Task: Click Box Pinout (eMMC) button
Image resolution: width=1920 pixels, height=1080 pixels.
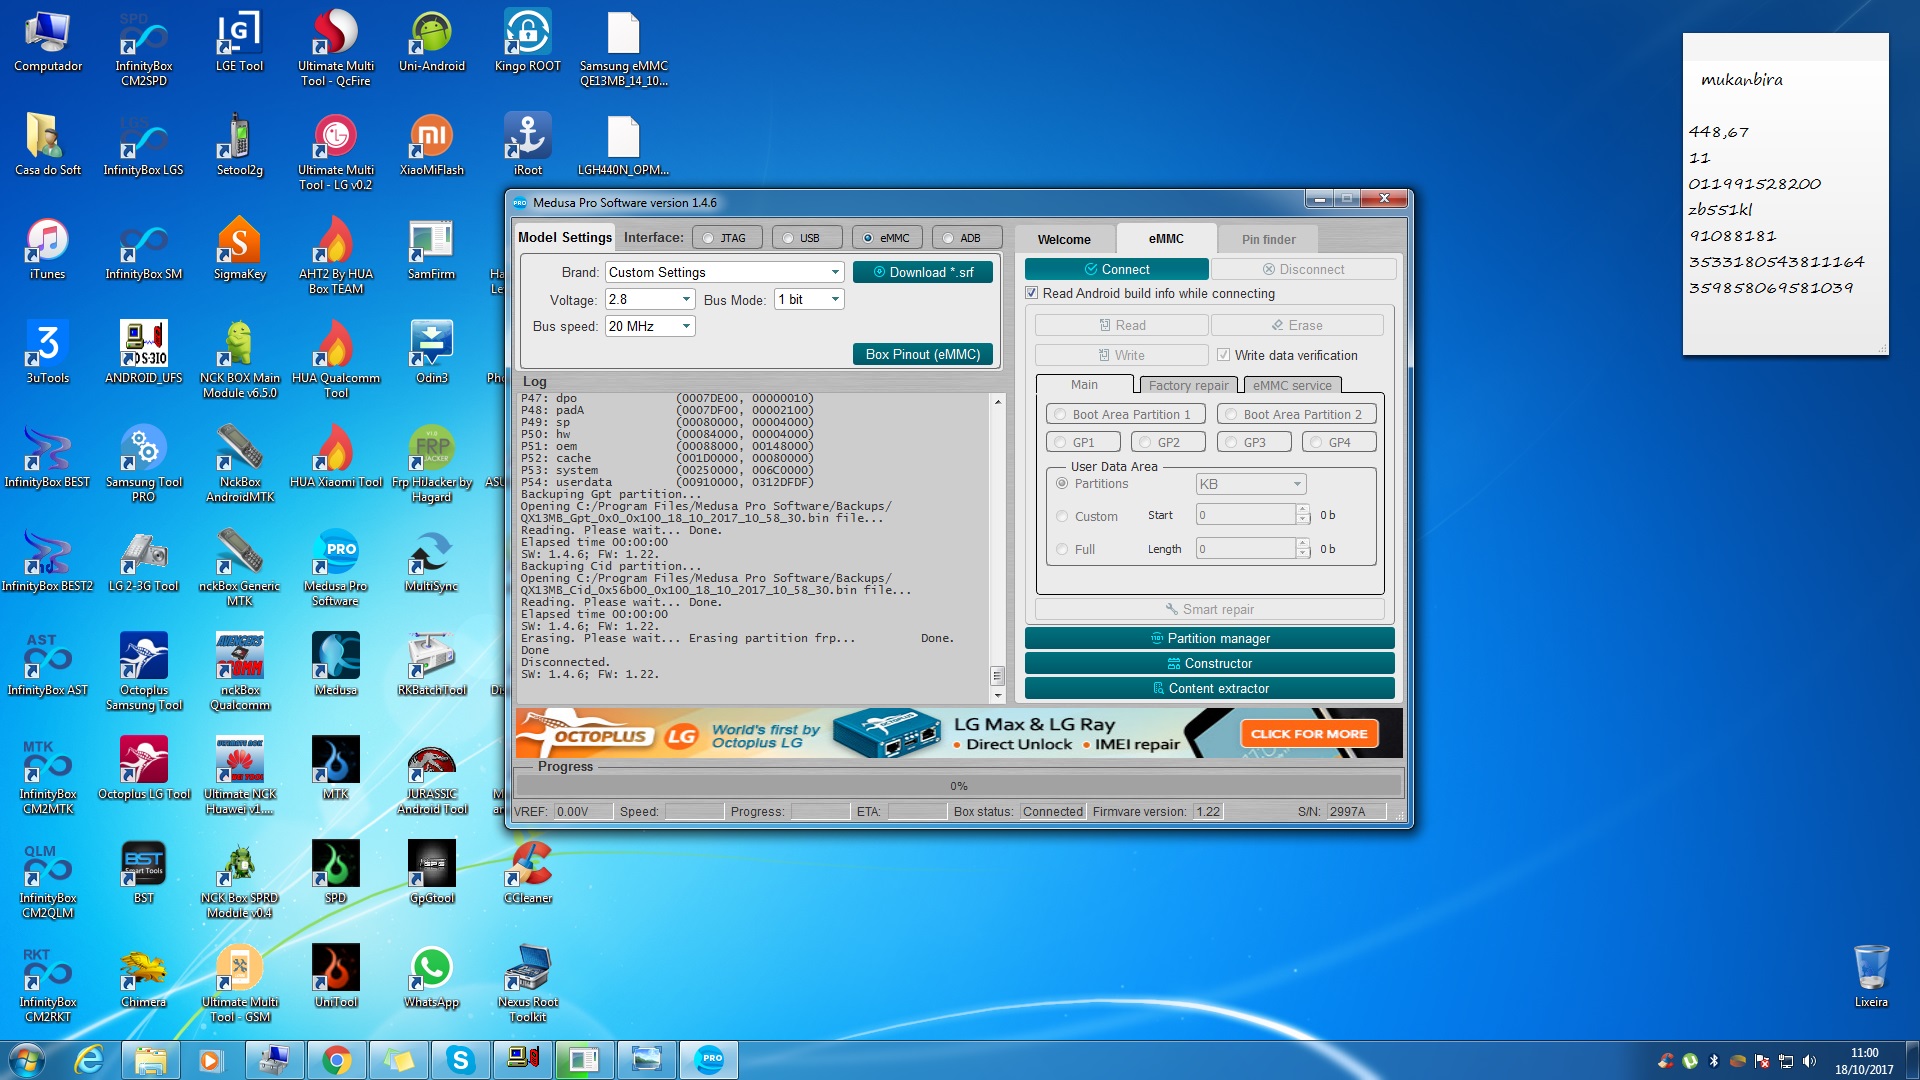Action: point(922,354)
